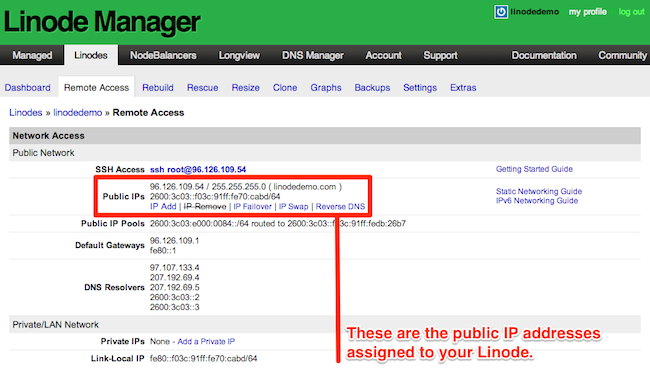Open the Managed navigation tab
Image resolution: width=650 pixels, height=372 pixels.
point(32,55)
